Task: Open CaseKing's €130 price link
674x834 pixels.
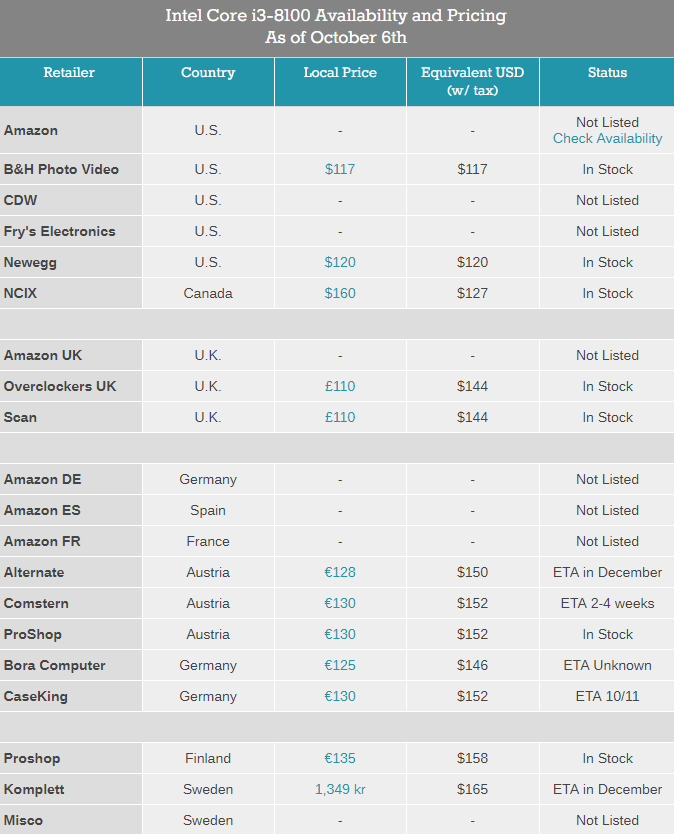Action: click(x=340, y=696)
